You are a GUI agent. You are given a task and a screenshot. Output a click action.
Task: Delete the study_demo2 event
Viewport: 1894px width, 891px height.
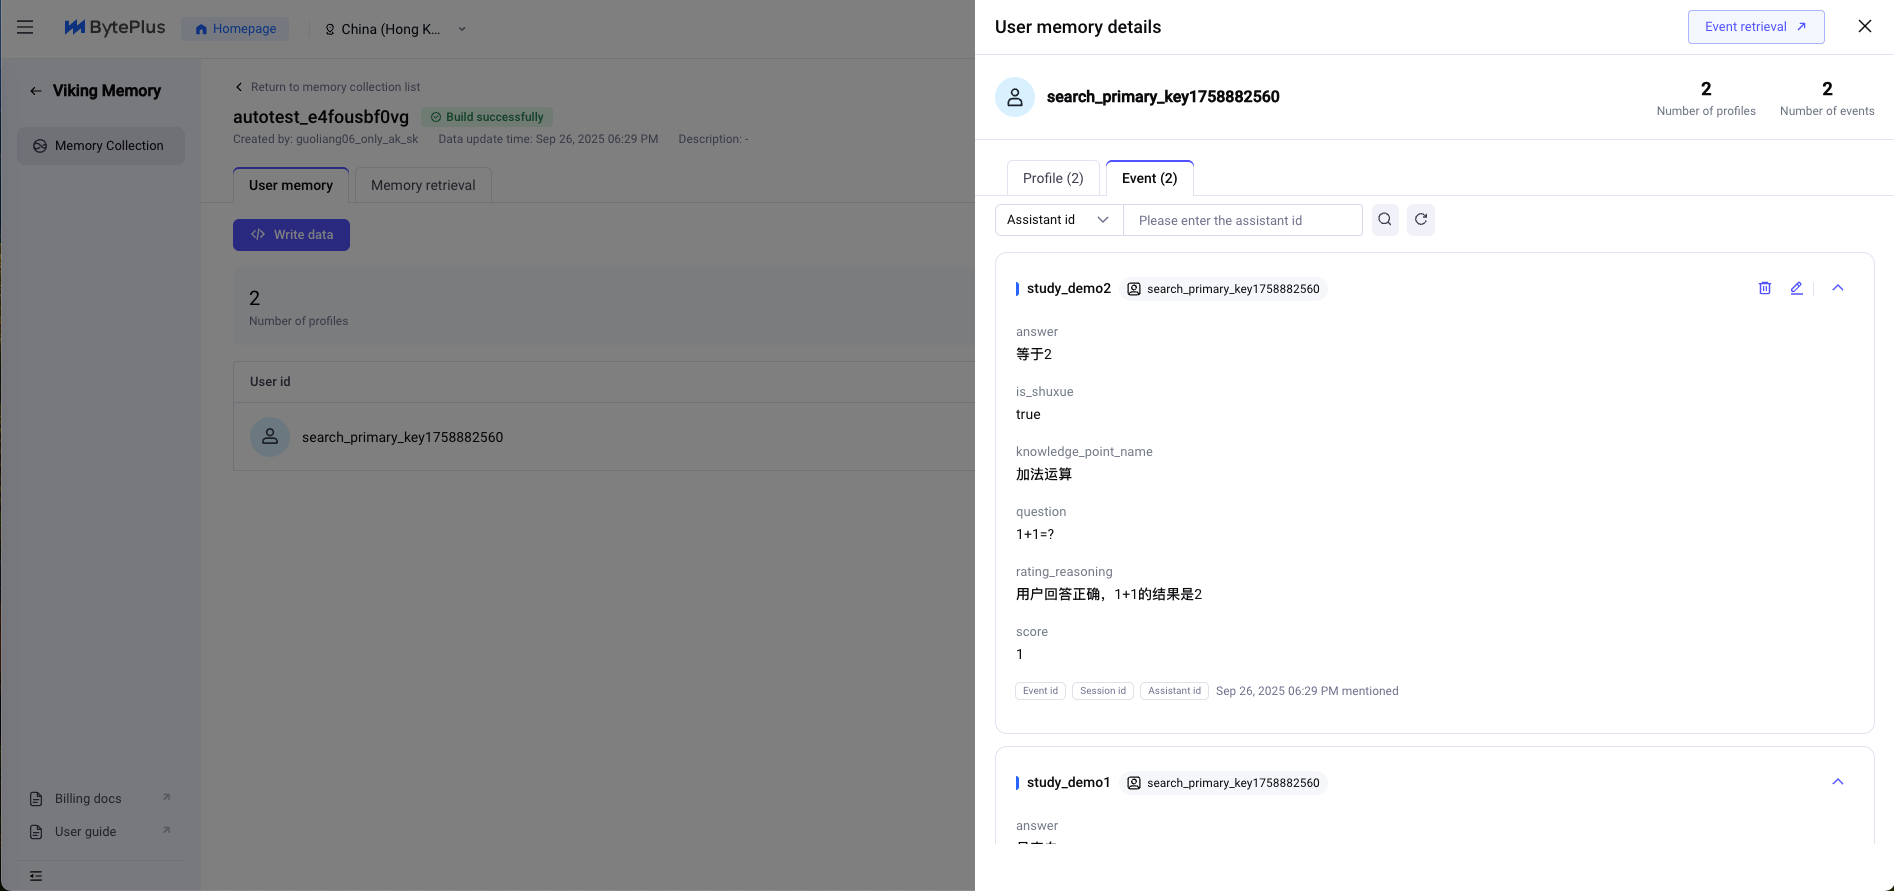point(1765,288)
